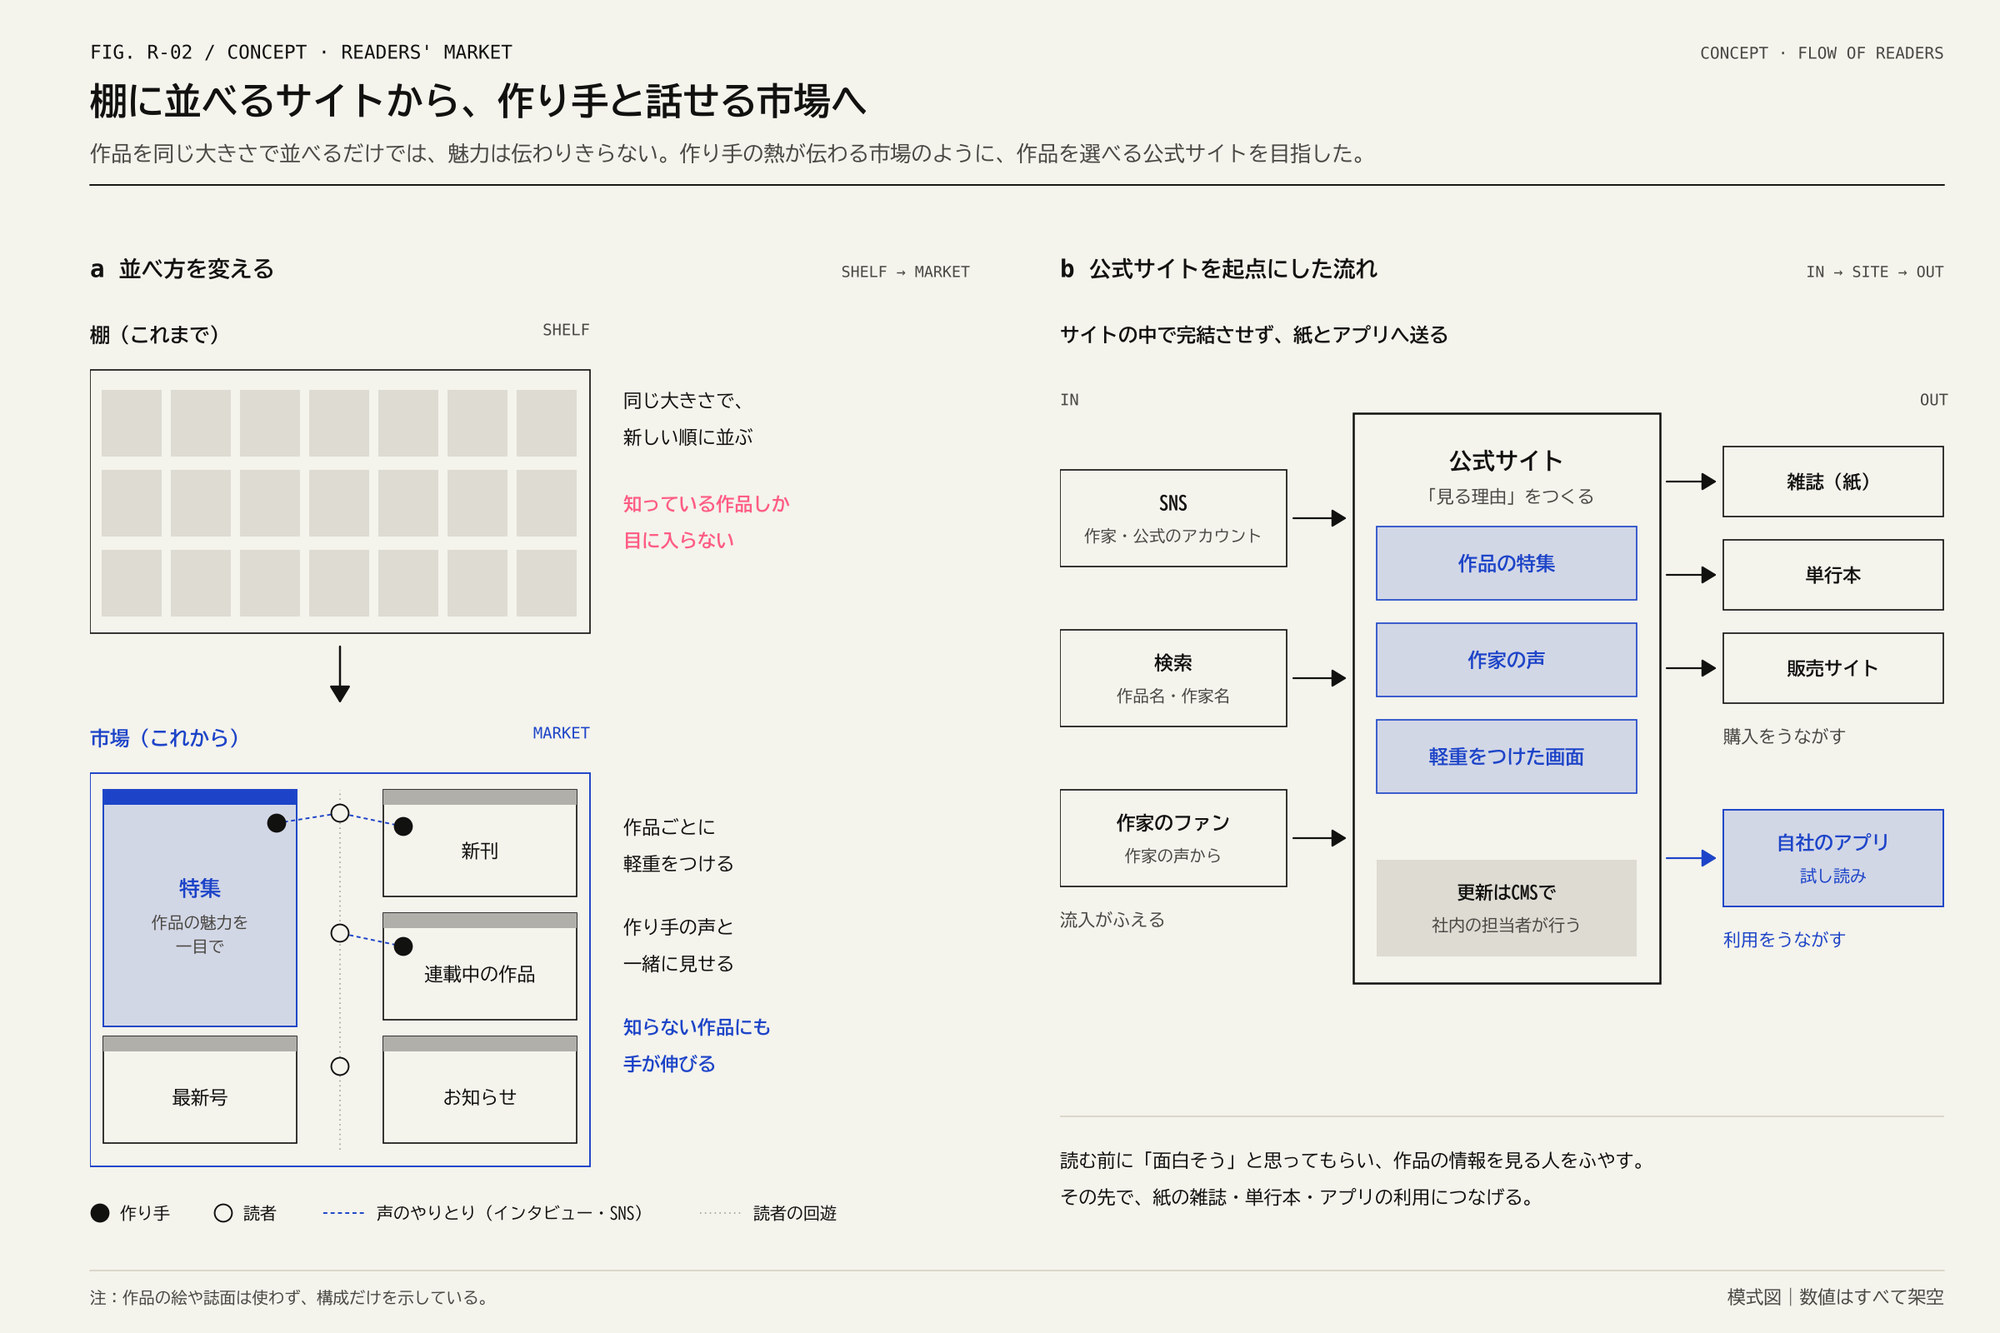Click the arrow pointing to 雑誌（紙）

pyautogui.click(x=1691, y=482)
